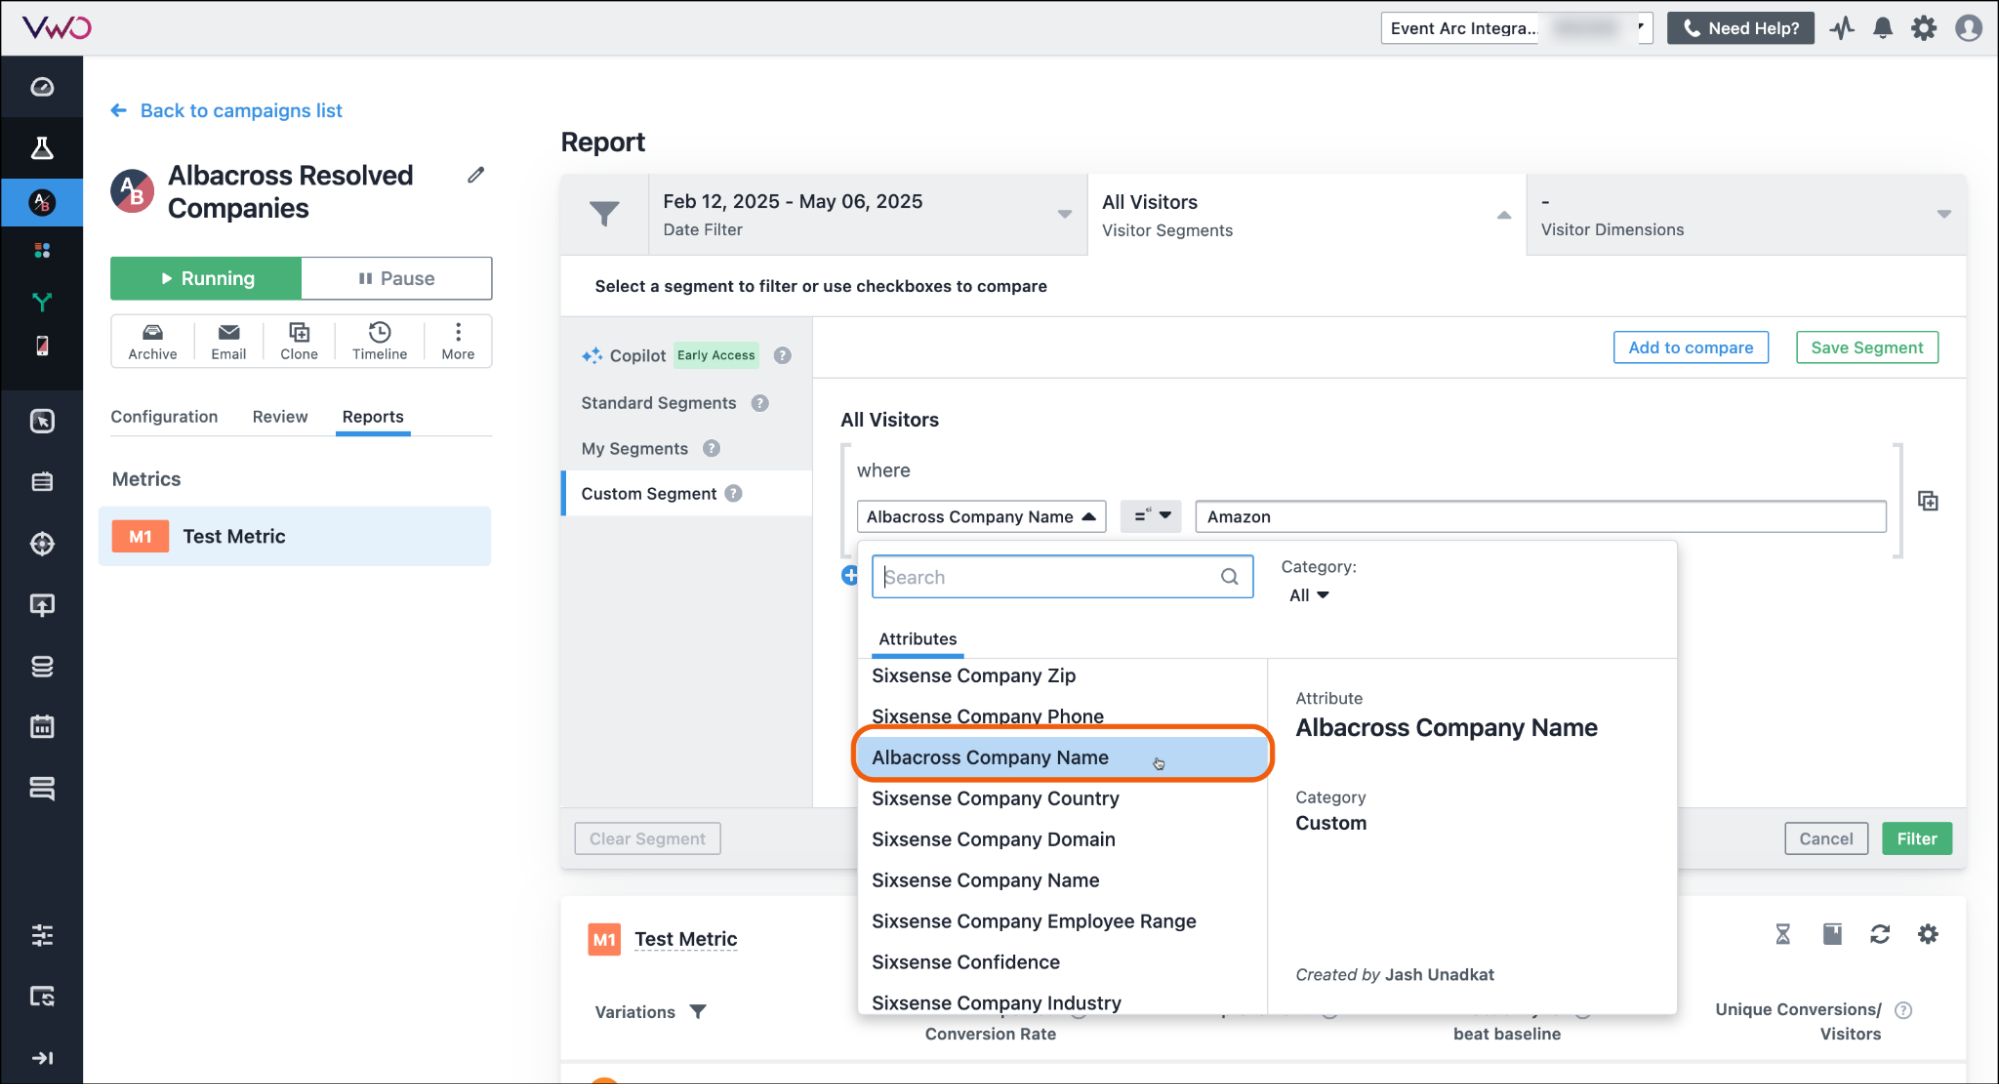Choose Sixsense Company Domain attribute
Viewport: 1999px width, 1085px height.
tap(1062, 840)
